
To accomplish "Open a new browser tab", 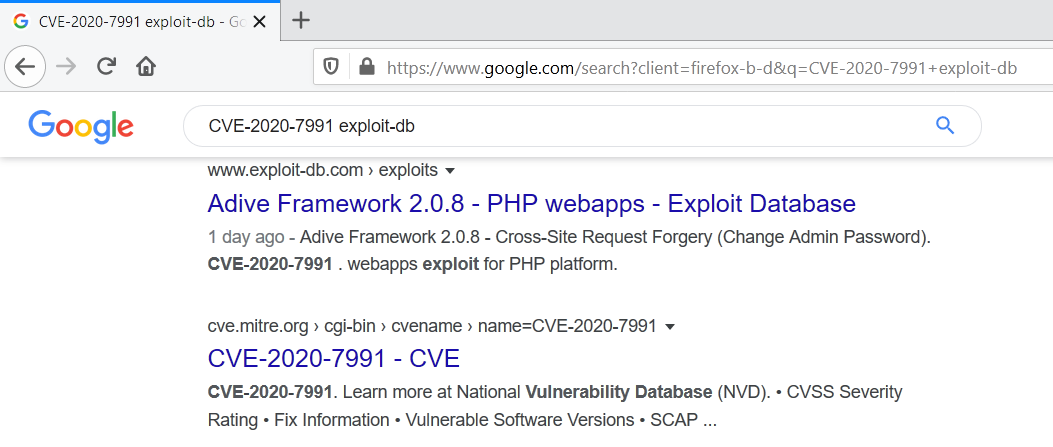I will [x=301, y=21].
